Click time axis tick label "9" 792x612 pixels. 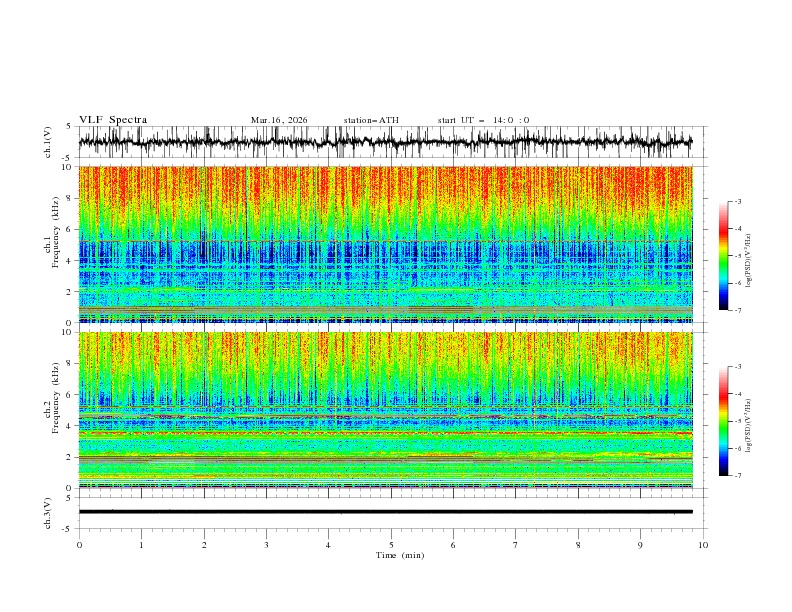(640, 545)
